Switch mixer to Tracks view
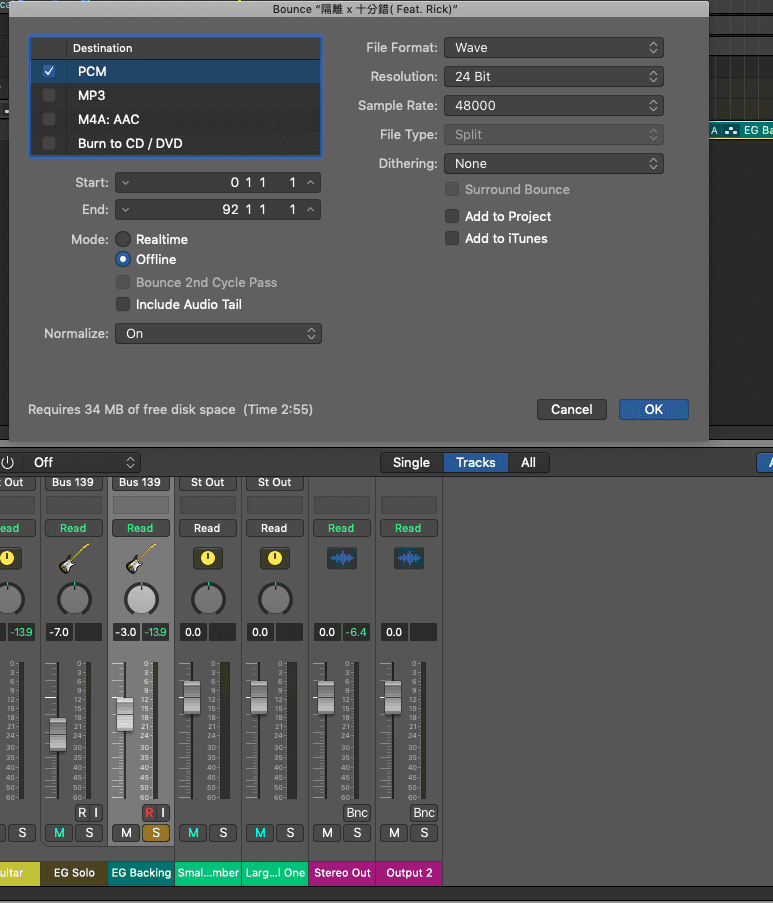 (476, 462)
